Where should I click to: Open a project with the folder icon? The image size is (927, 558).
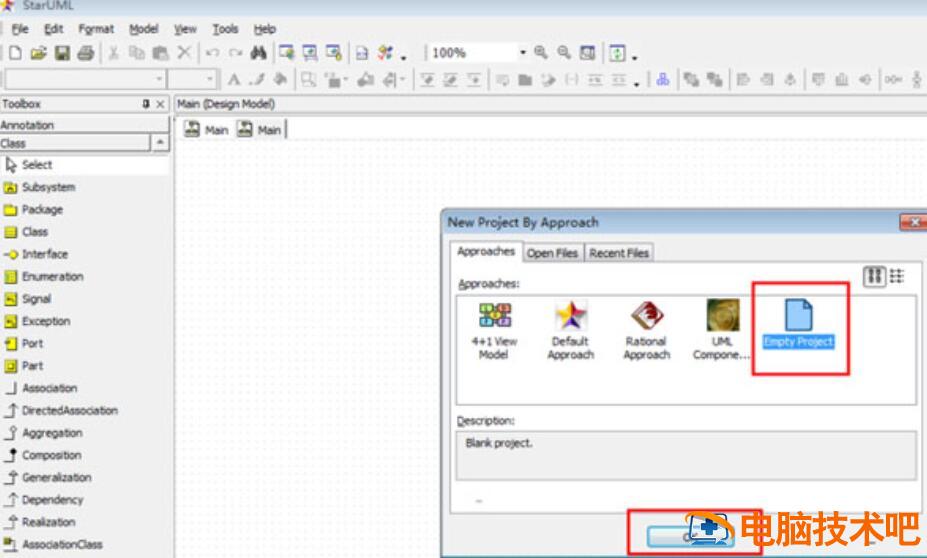pyautogui.click(x=38, y=53)
